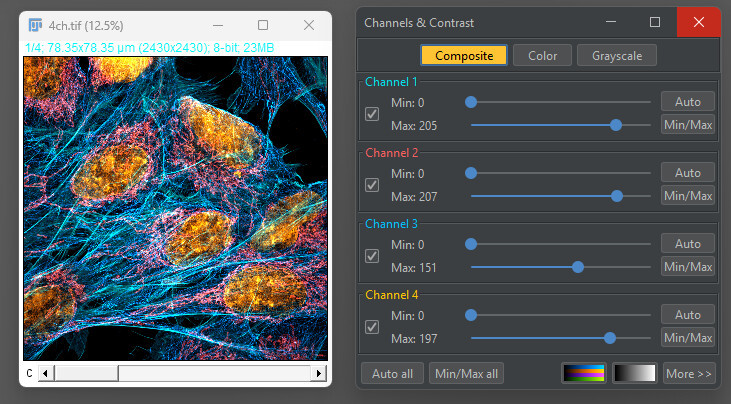Close the Channels & Contrast dialog
The width and height of the screenshot is (731, 404).
click(698, 22)
